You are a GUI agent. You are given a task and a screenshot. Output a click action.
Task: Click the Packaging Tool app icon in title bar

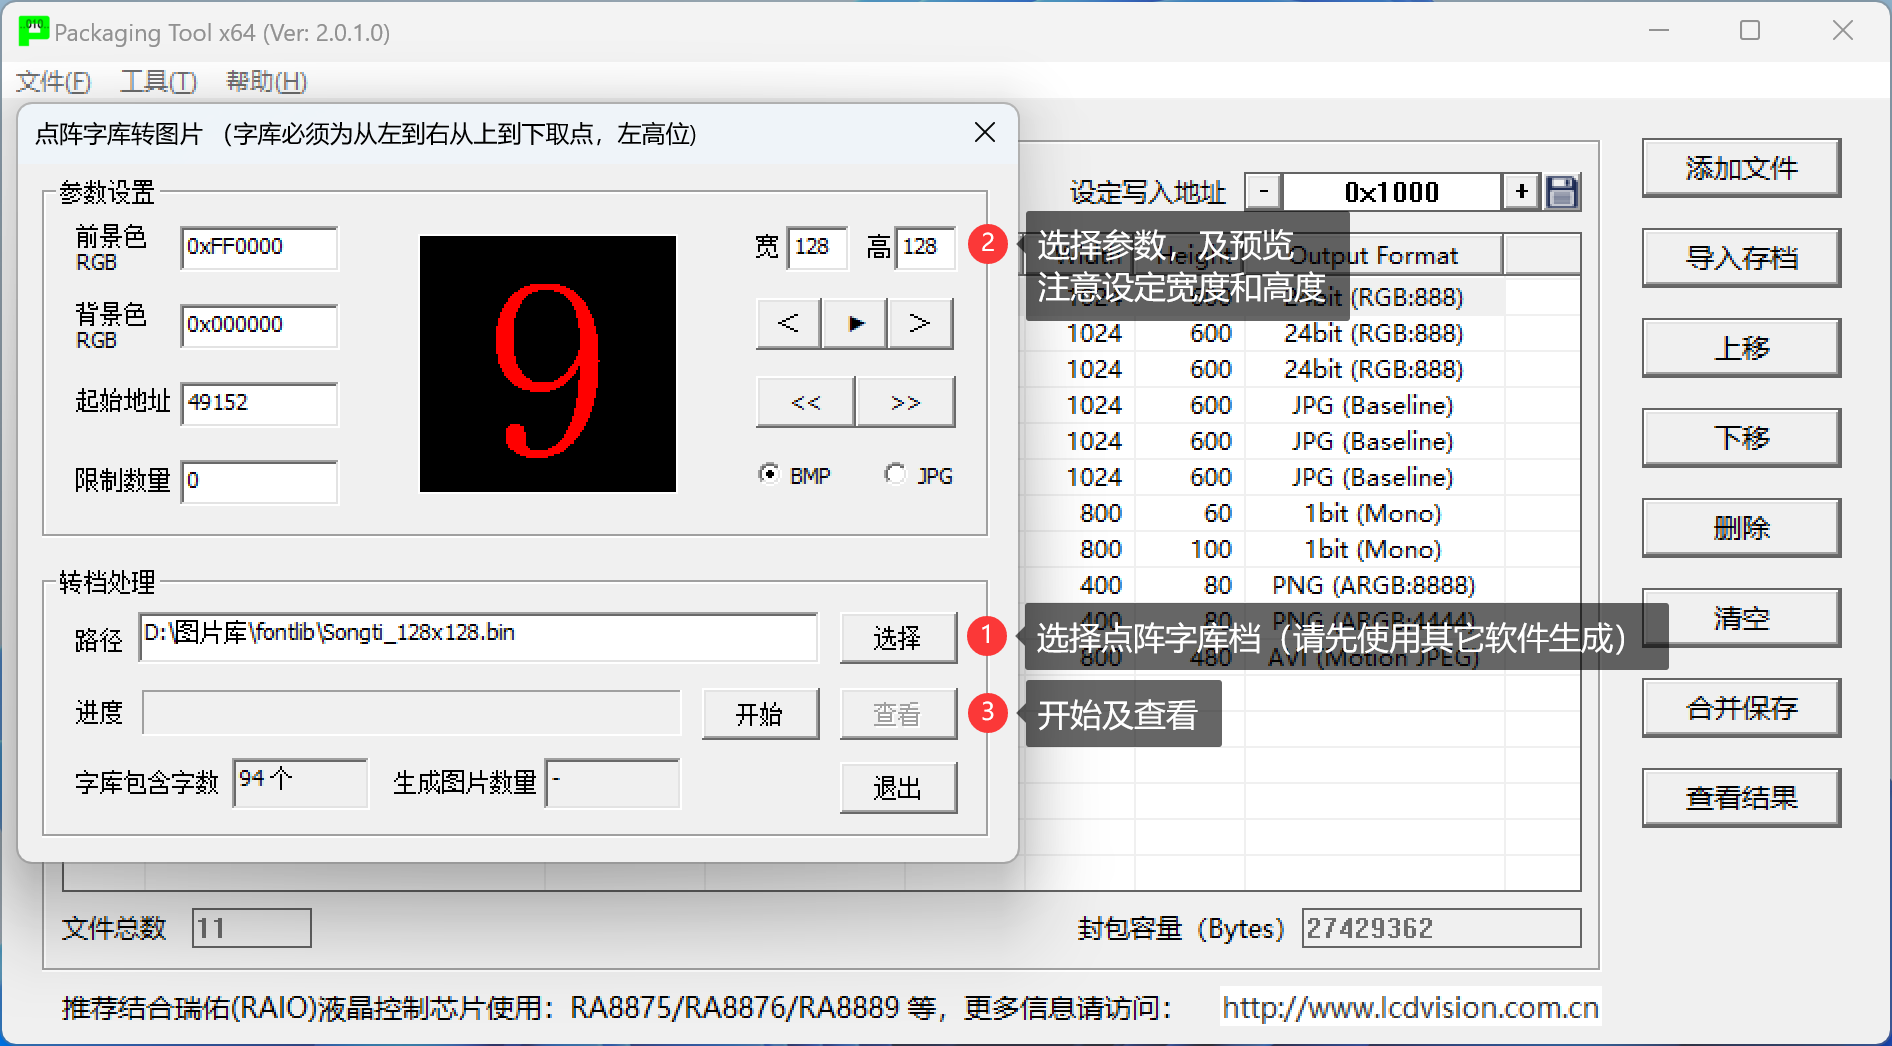point(32,31)
